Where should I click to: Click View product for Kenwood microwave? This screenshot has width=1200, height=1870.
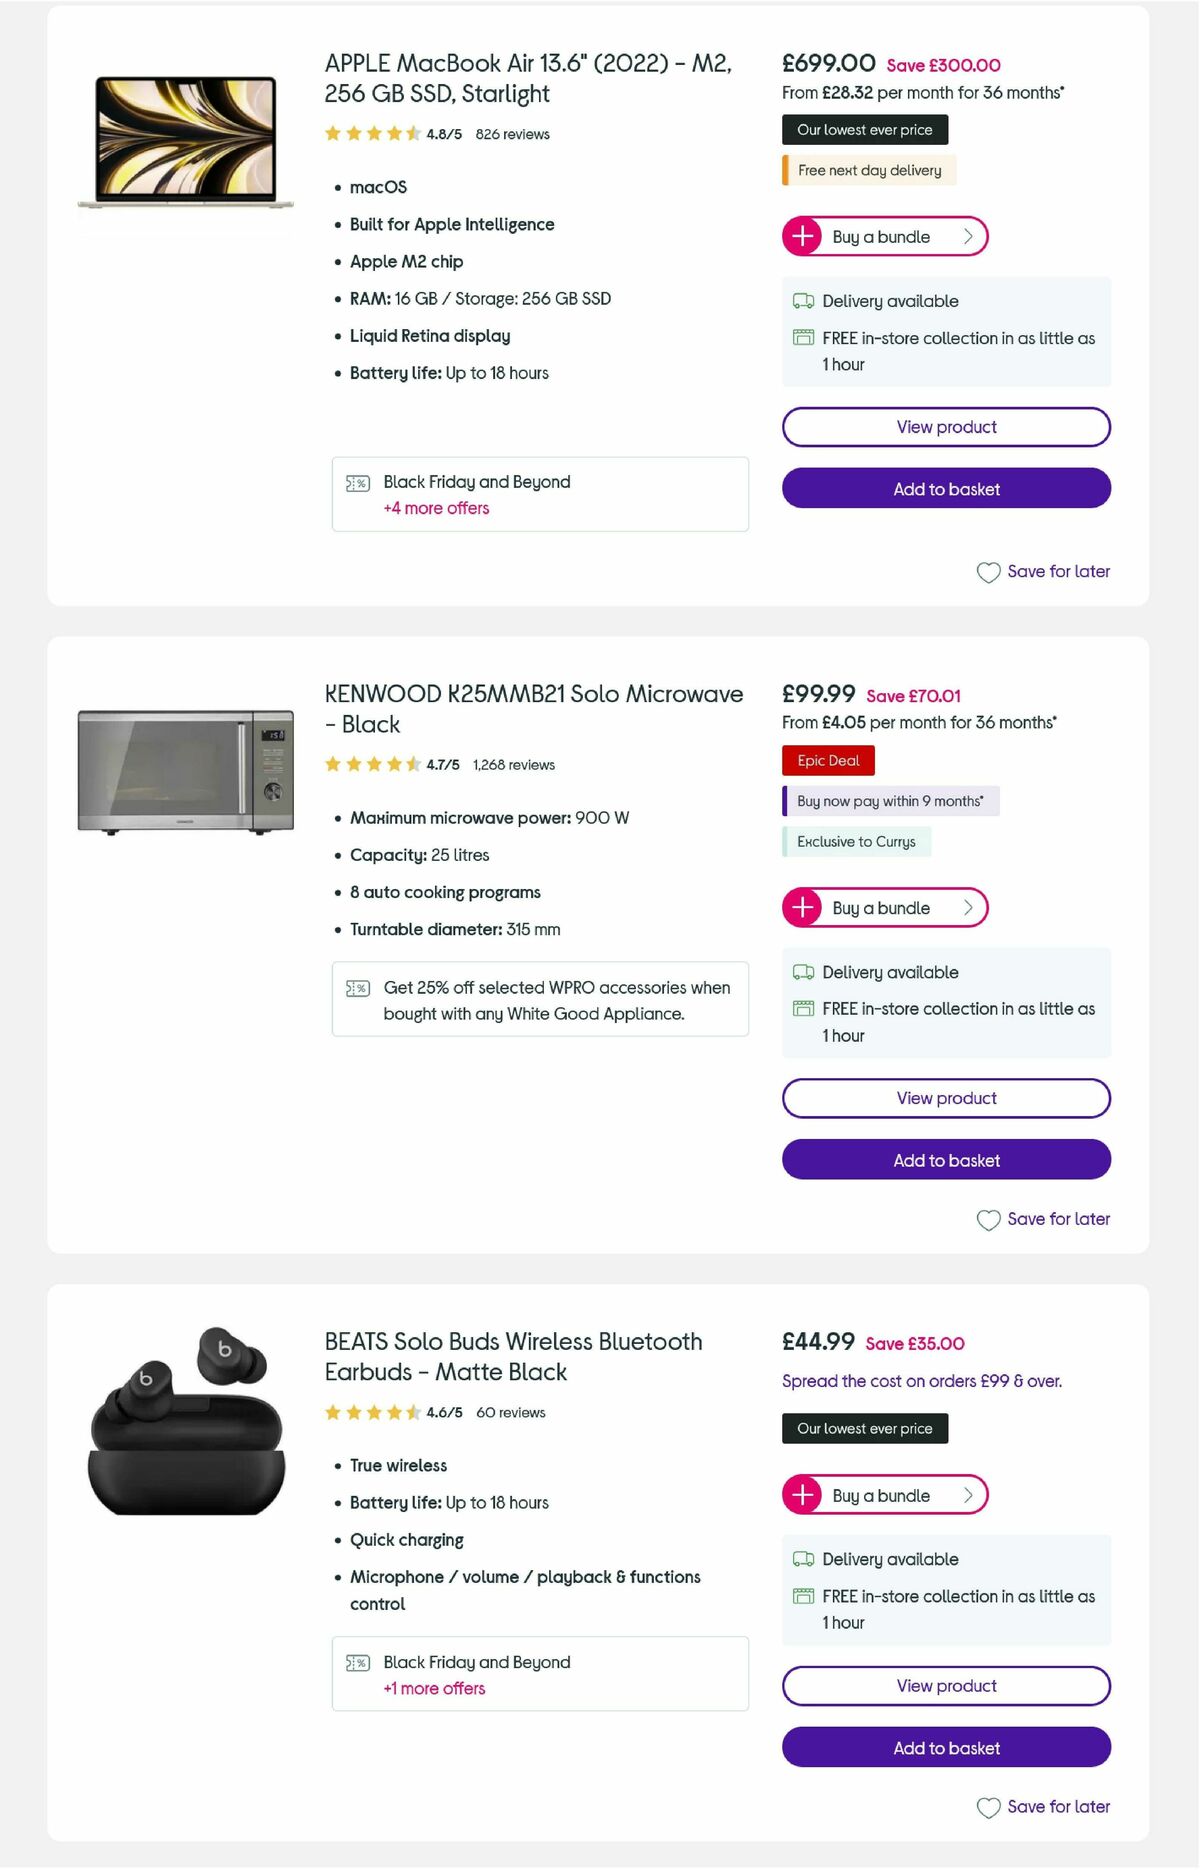point(945,1097)
